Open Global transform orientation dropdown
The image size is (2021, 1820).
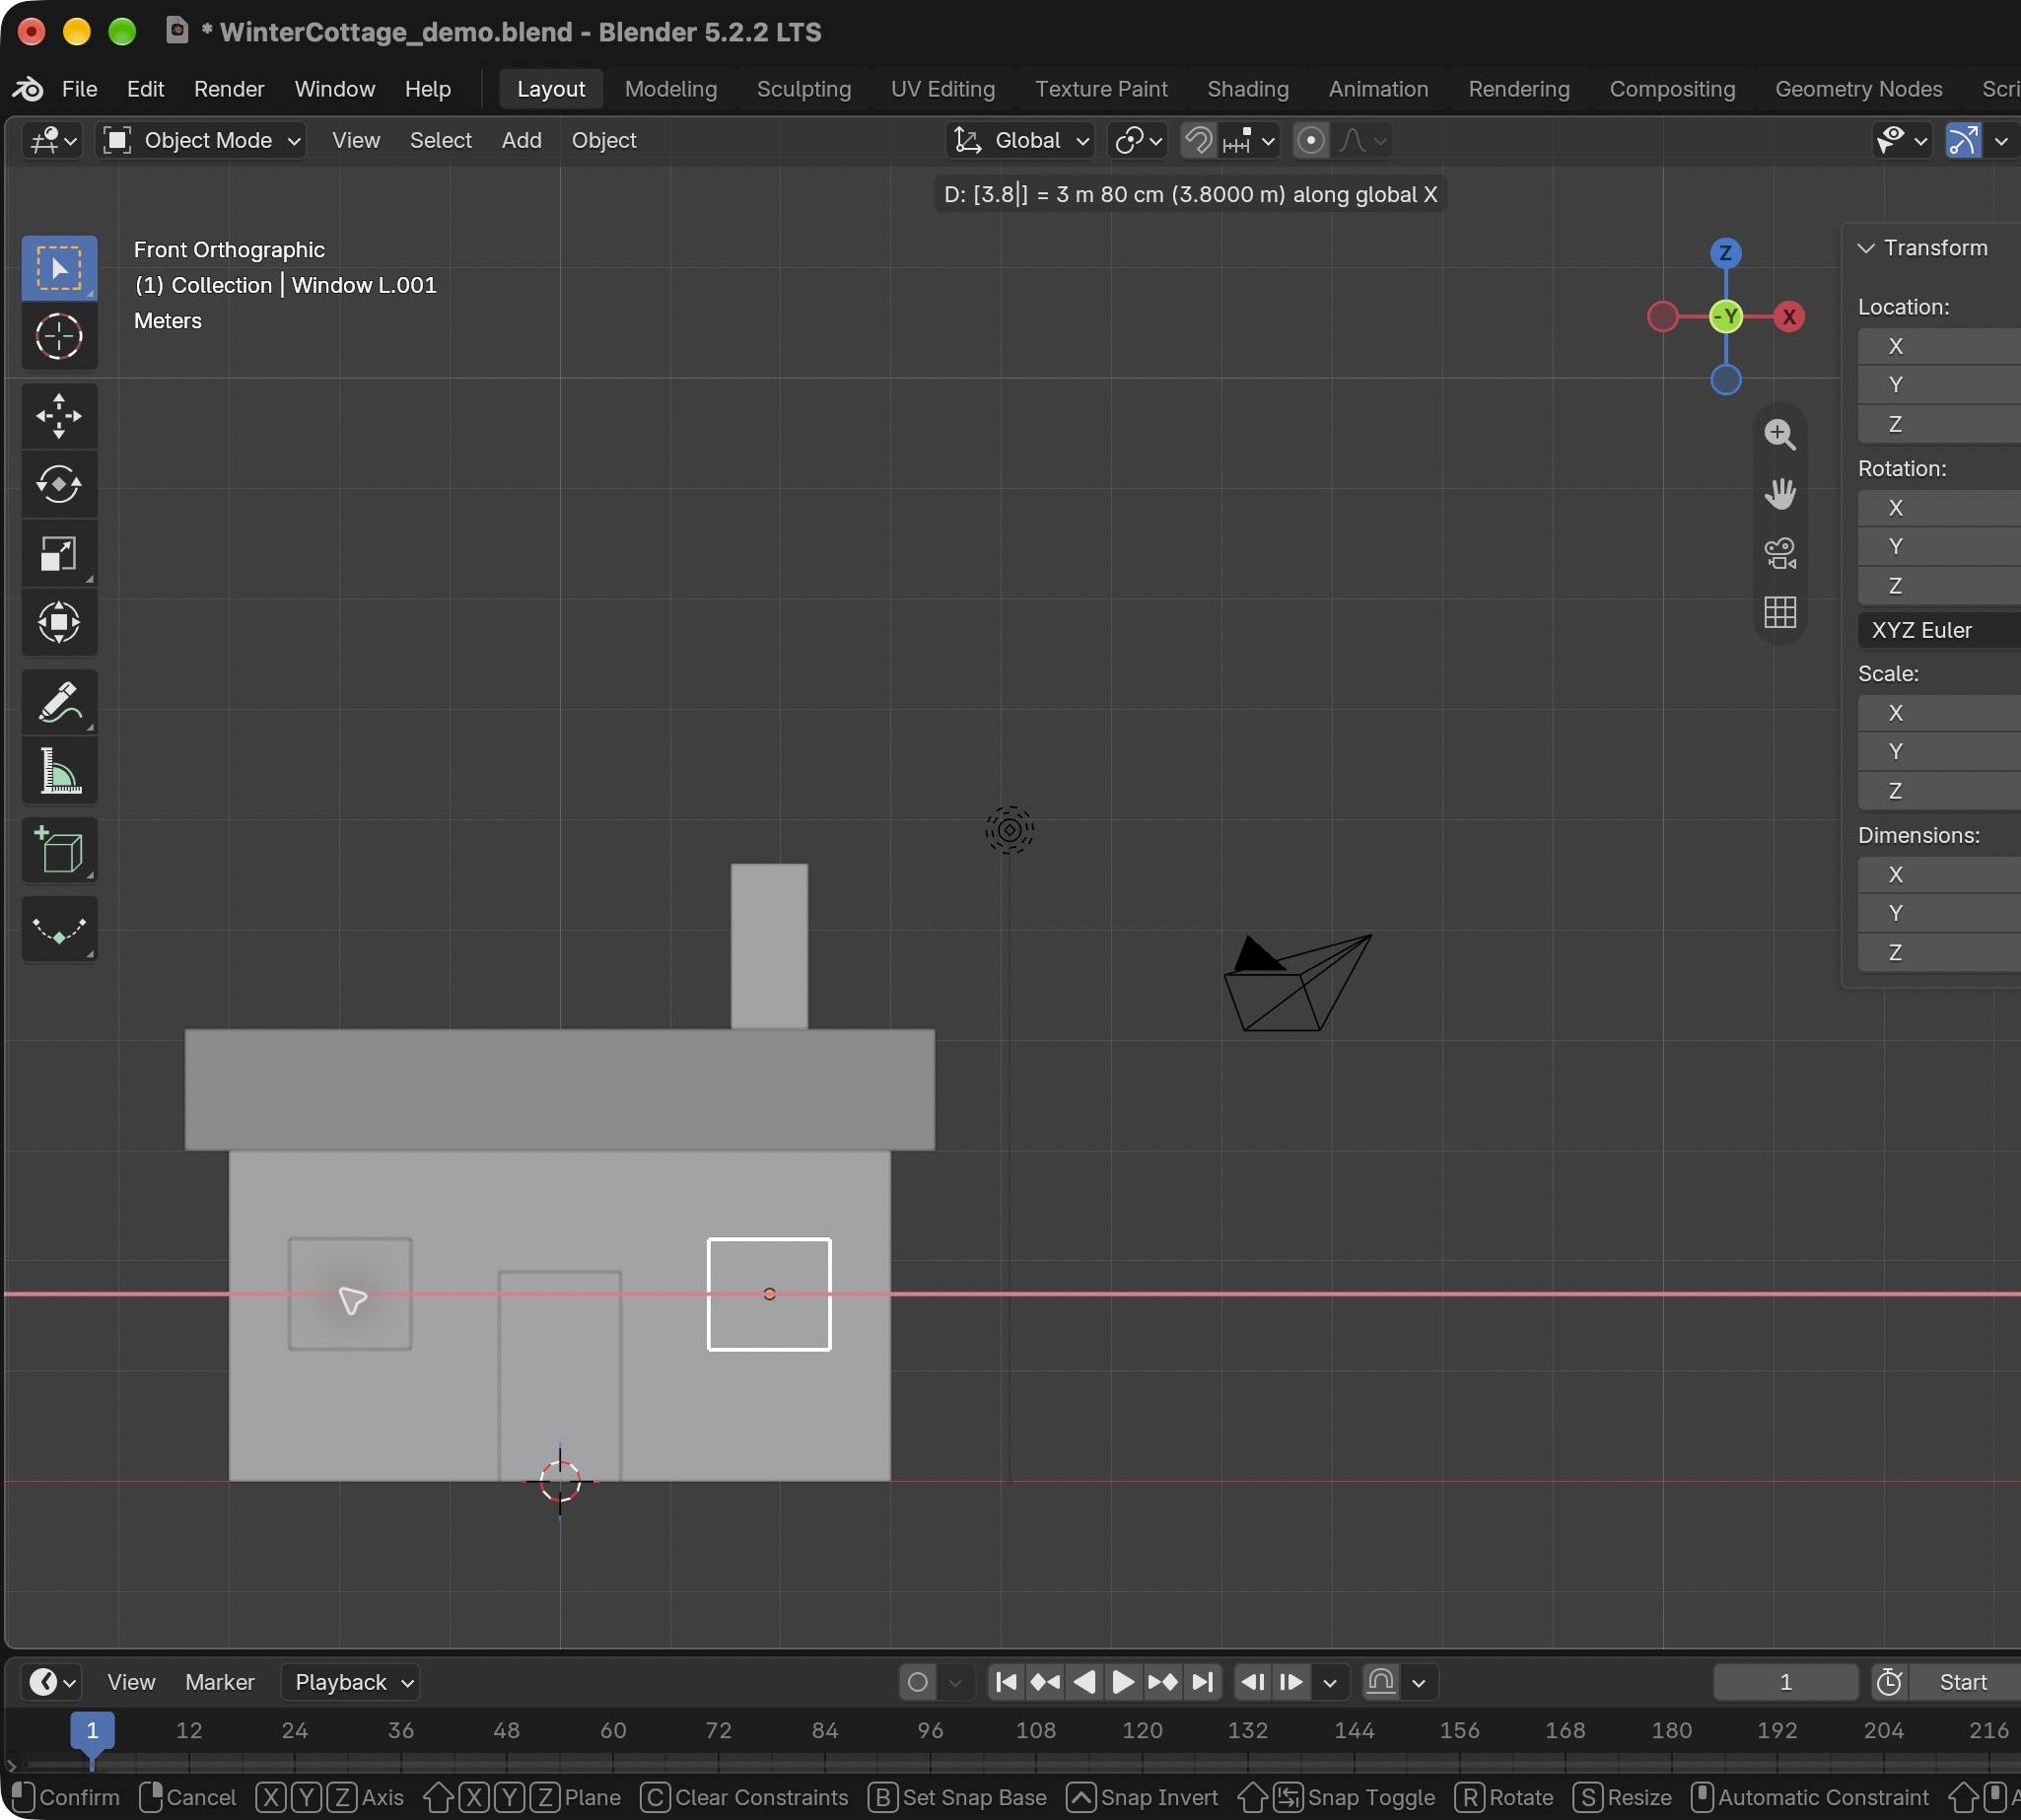tap(1020, 140)
